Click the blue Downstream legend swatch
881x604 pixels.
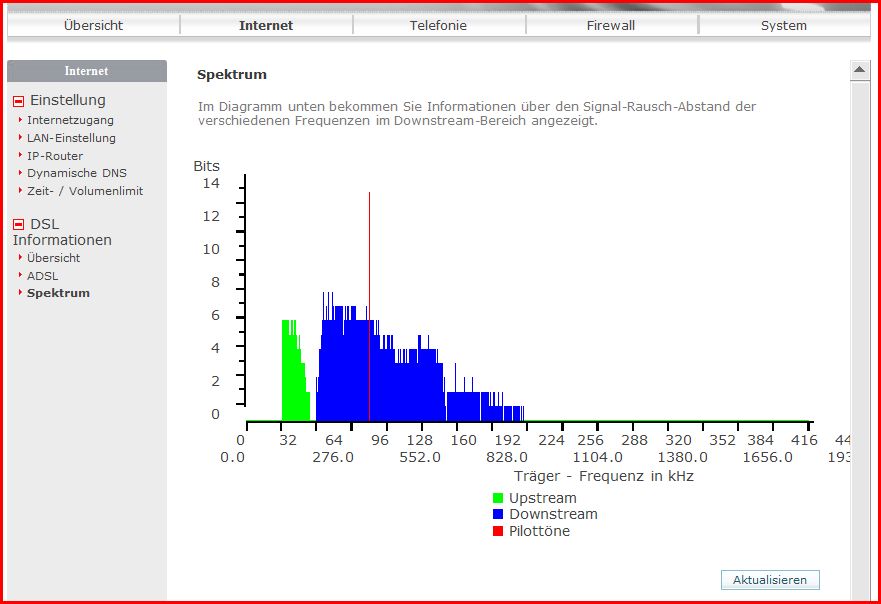498,514
